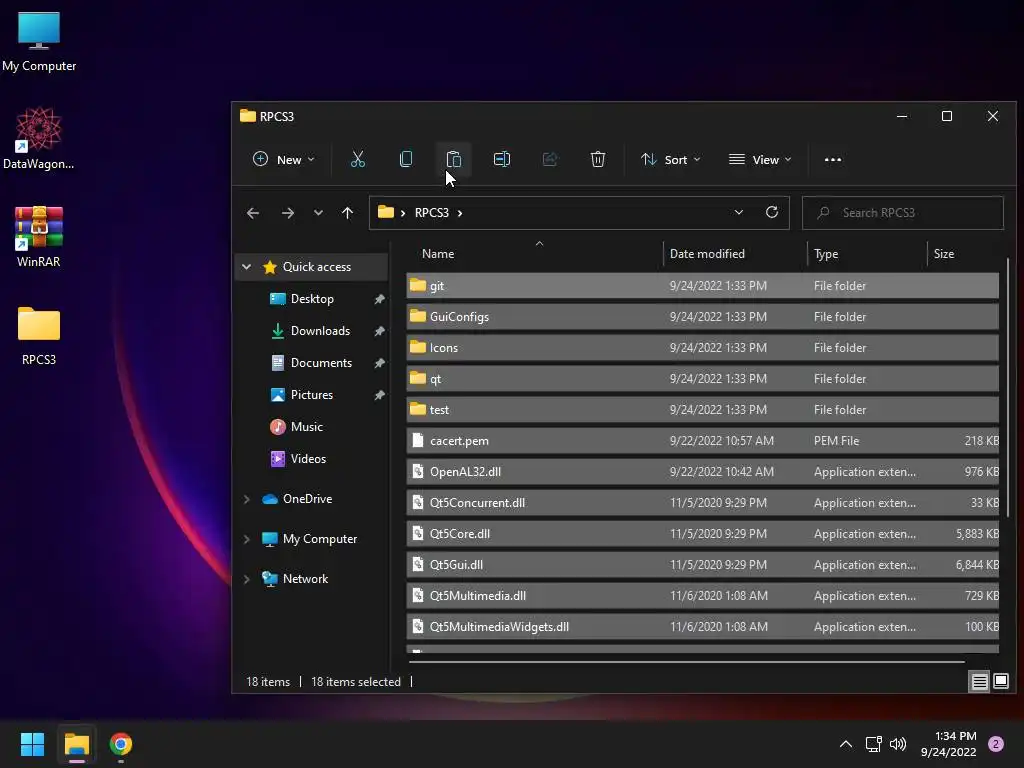The width and height of the screenshot is (1024, 768).
Task: Click the Rename icon in toolbar
Action: [502, 159]
